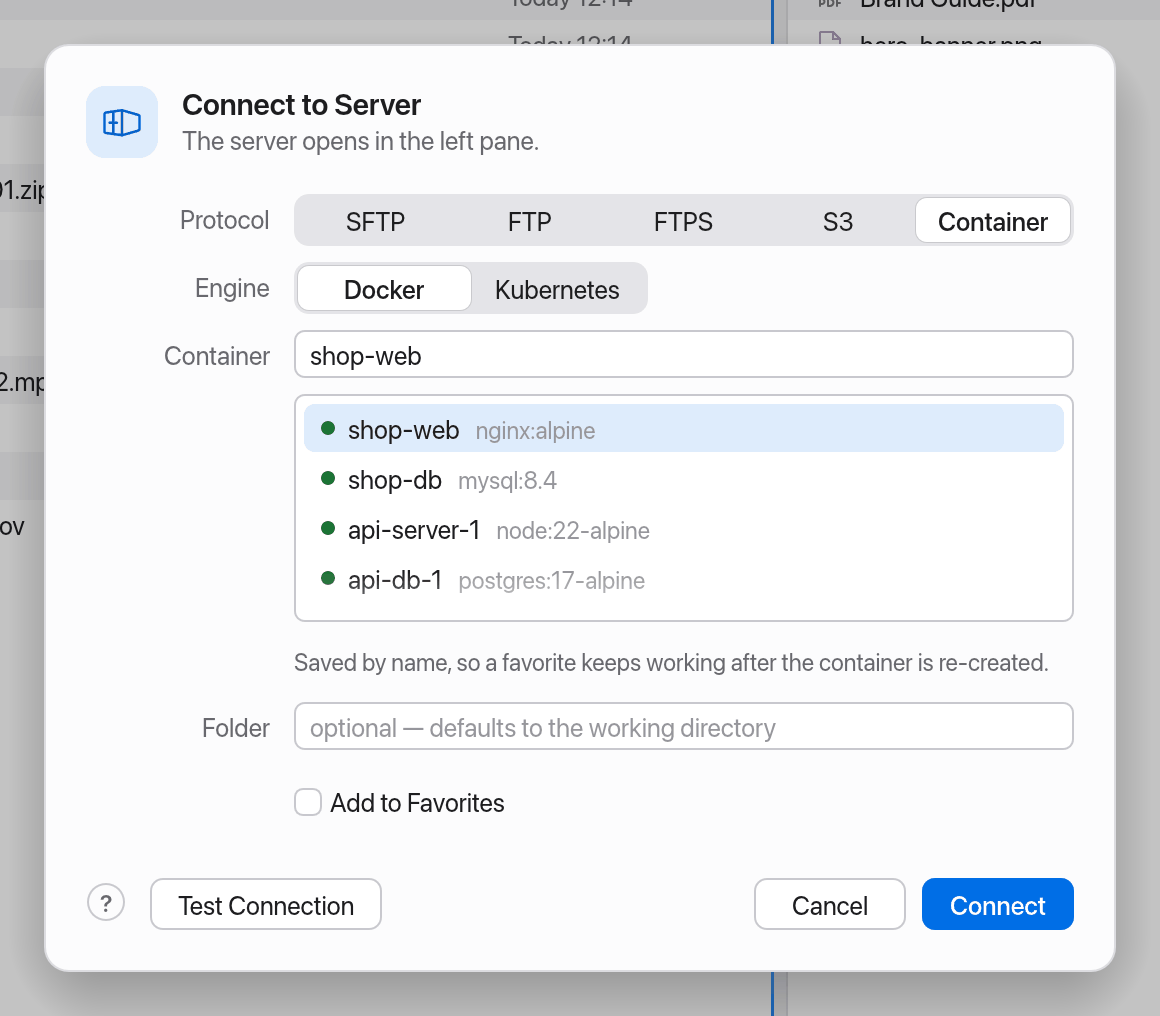Focus the optional Folder field
The height and width of the screenshot is (1016, 1160).
coord(684,727)
